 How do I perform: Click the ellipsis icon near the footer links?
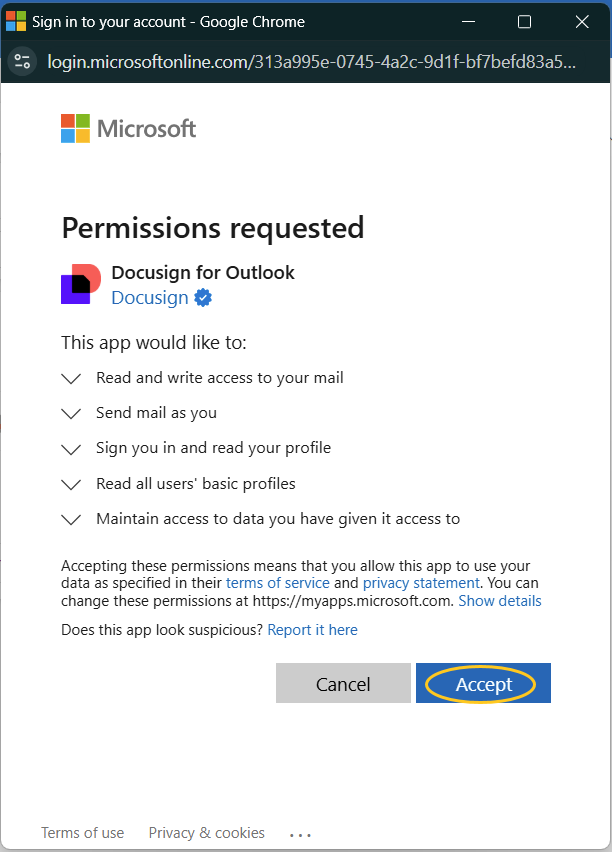point(300,833)
